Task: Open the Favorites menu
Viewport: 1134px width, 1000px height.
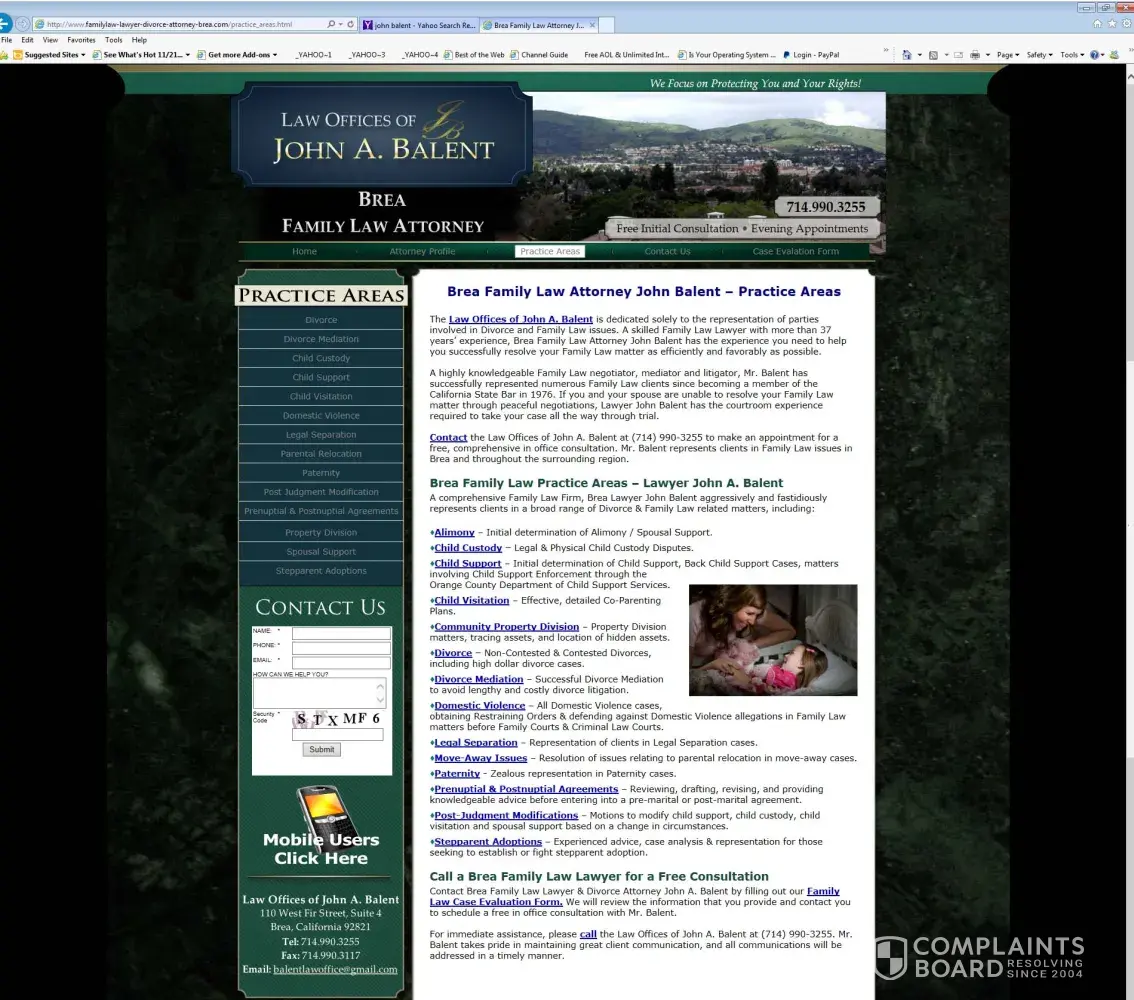Action: pos(81,40)
